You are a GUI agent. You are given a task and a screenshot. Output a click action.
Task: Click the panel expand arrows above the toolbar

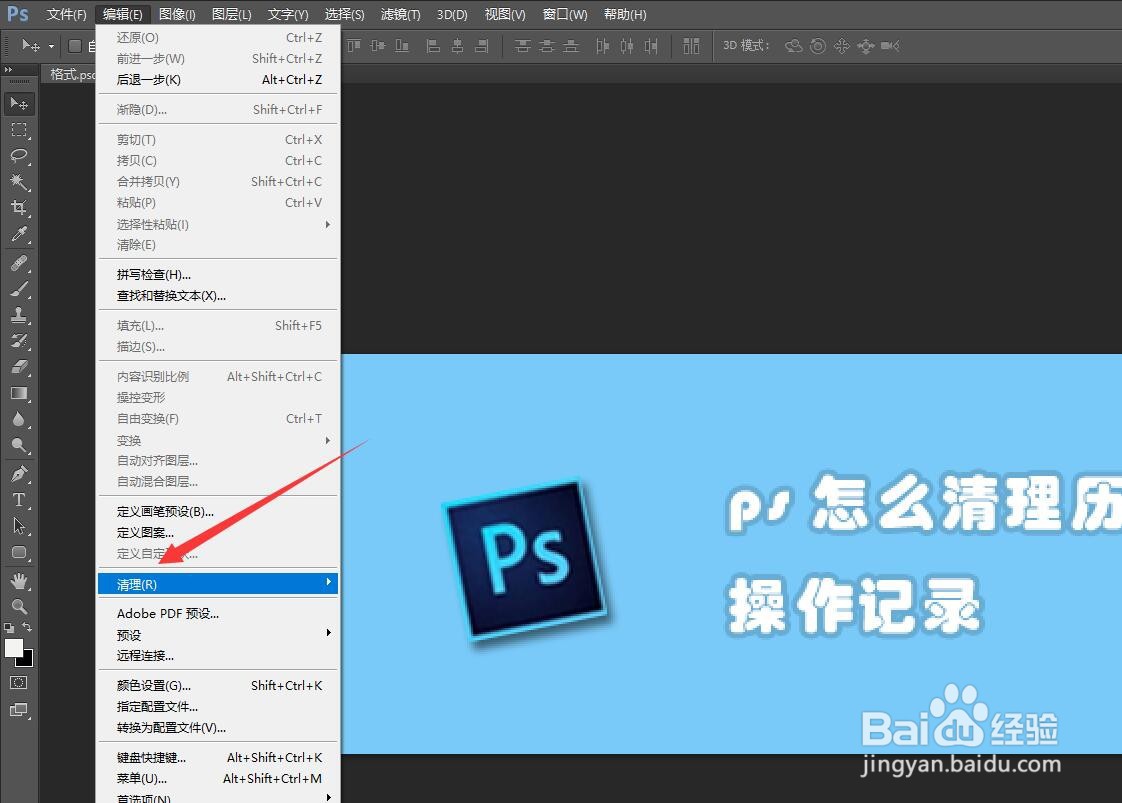11,70
